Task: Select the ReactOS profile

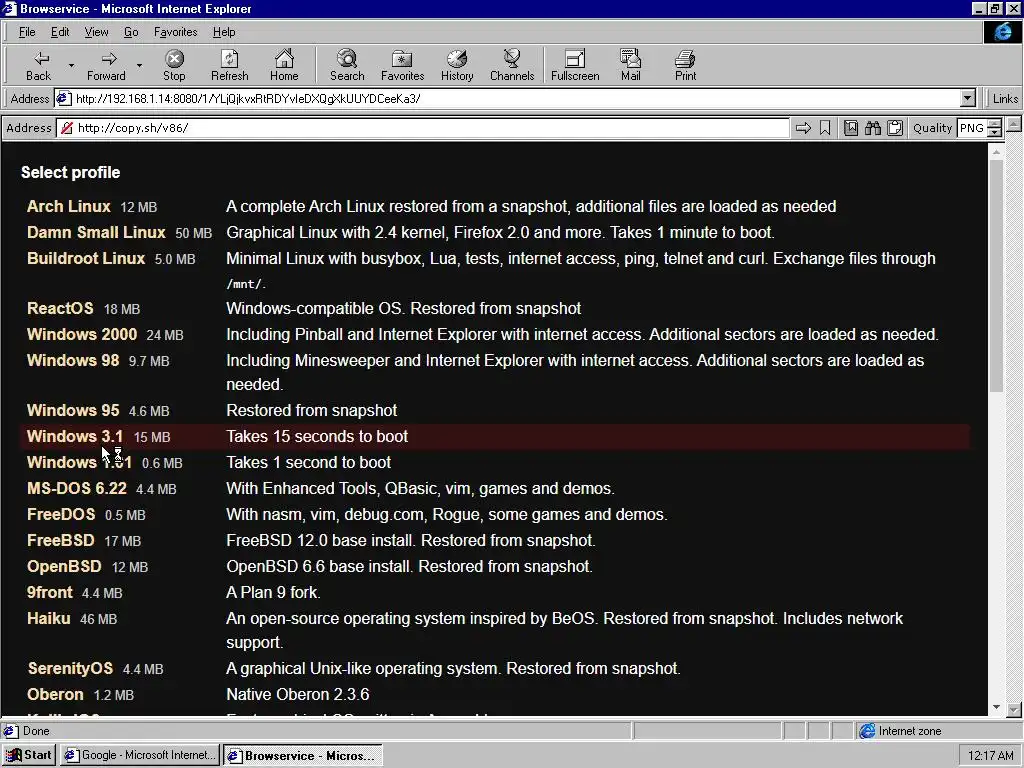Action: point(60,308)
